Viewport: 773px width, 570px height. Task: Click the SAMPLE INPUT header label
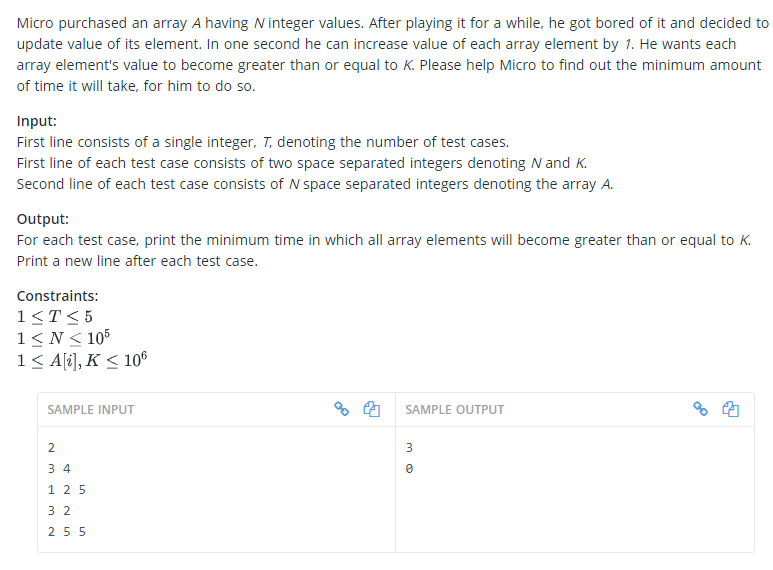point(91,409)
